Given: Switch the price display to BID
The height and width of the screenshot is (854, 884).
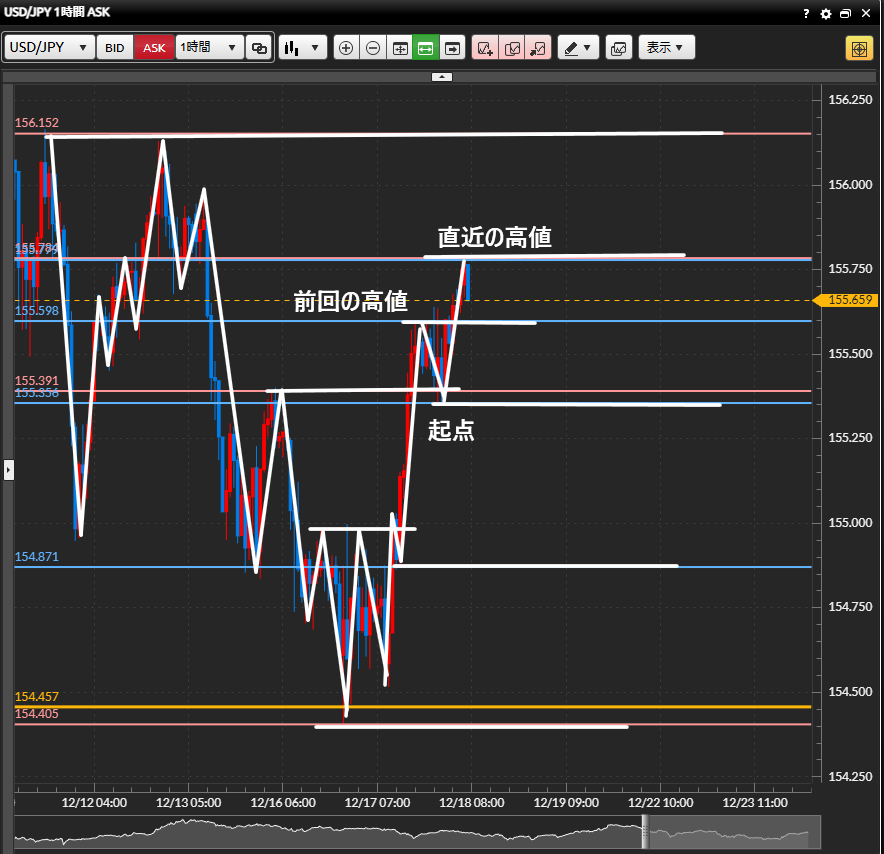Looking at the screenshot, I should tap(115, 48).
